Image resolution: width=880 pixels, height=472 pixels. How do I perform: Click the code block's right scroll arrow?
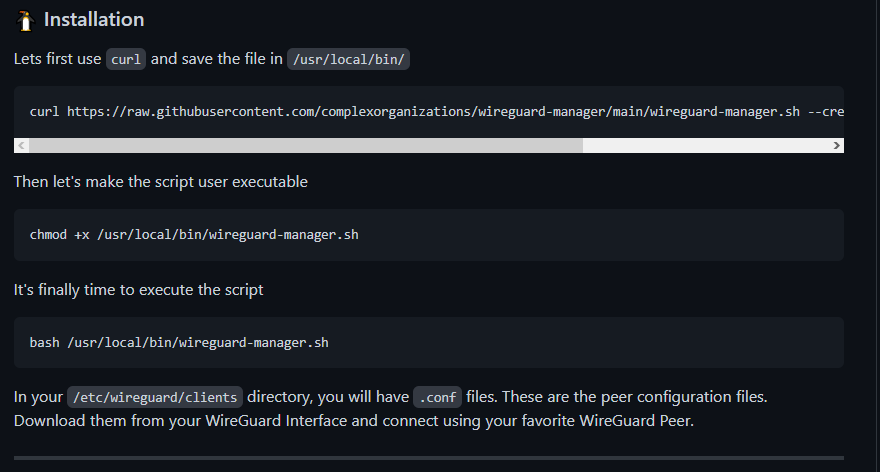click(836, 145)
